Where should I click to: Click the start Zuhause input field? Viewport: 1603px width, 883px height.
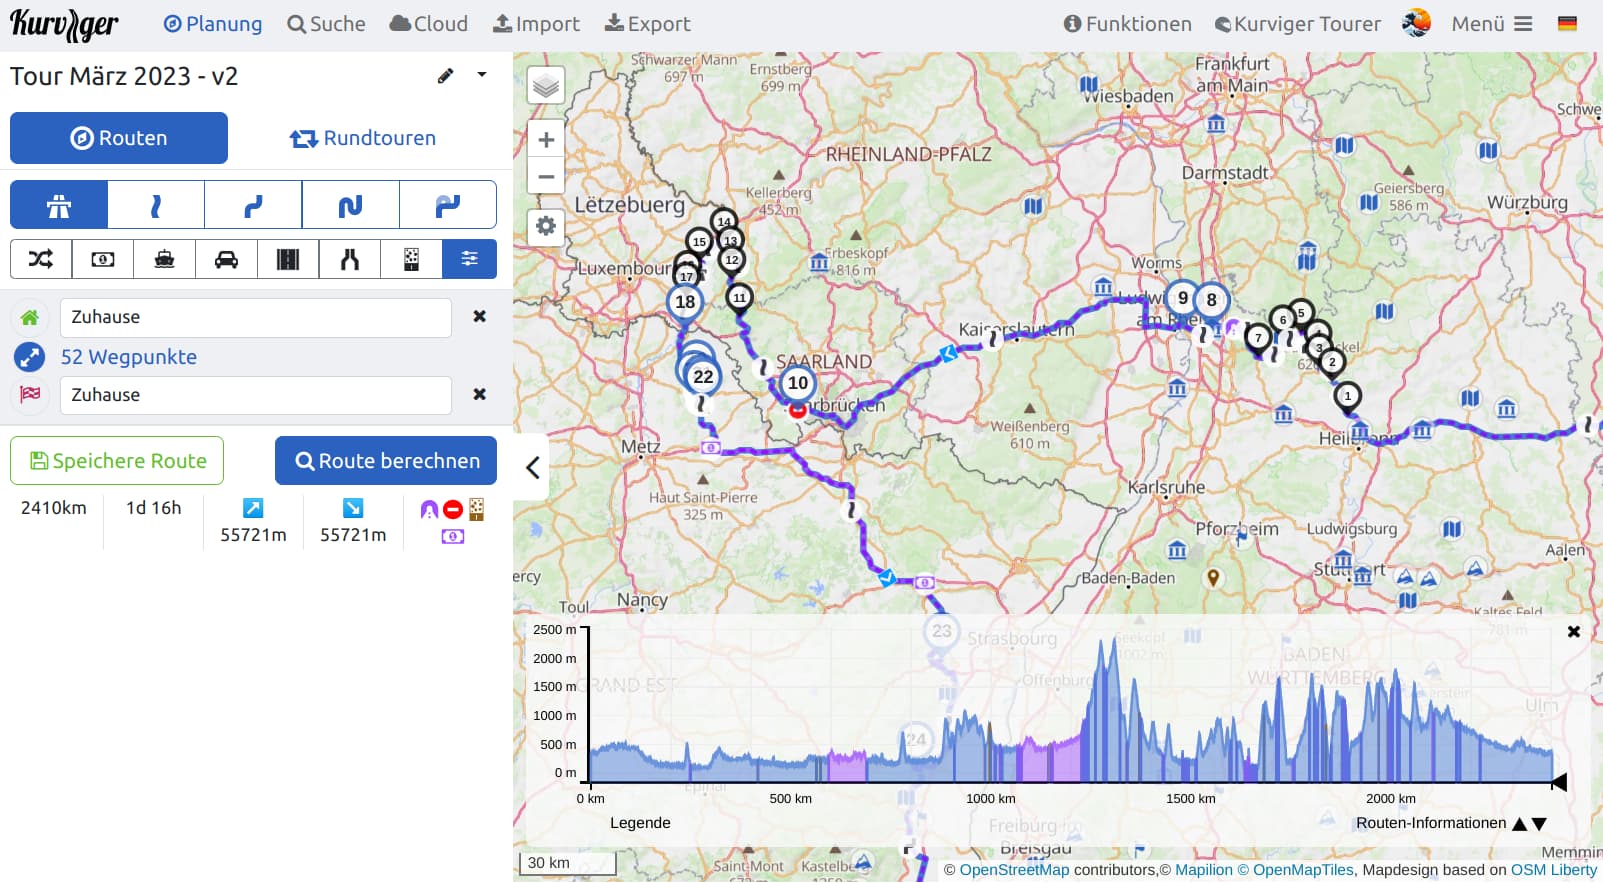256,318
